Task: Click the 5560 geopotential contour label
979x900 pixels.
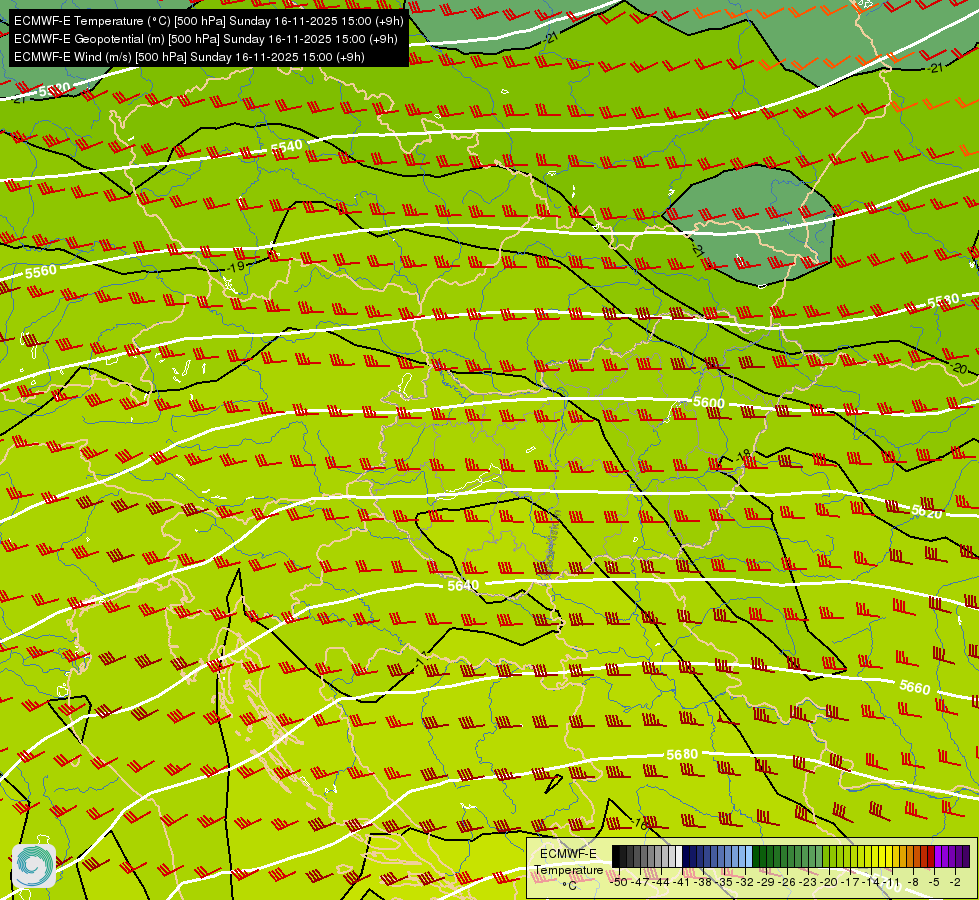Action: pos(41,272)
